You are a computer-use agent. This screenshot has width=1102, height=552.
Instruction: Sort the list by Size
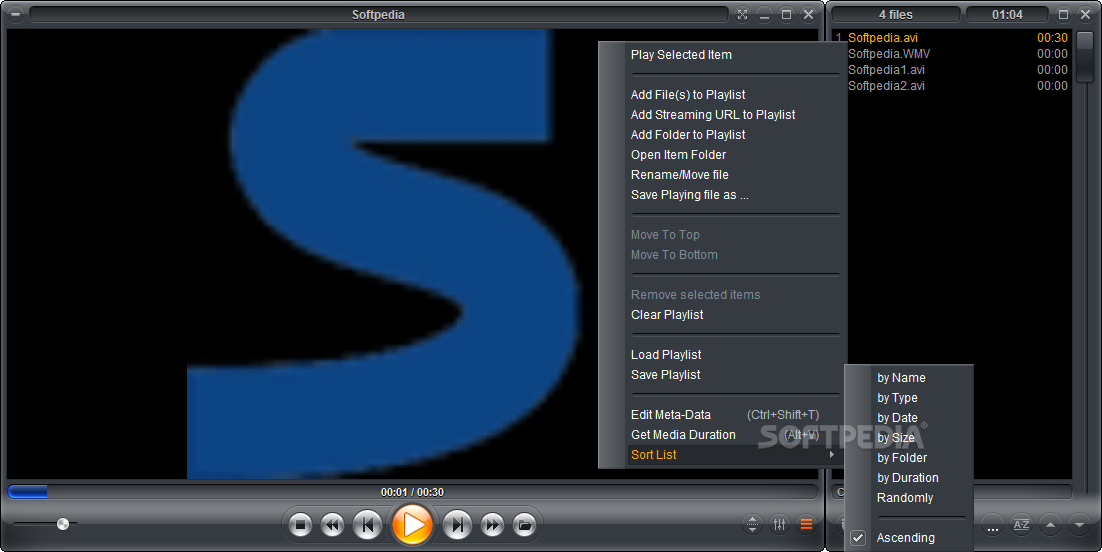[895, 438]
